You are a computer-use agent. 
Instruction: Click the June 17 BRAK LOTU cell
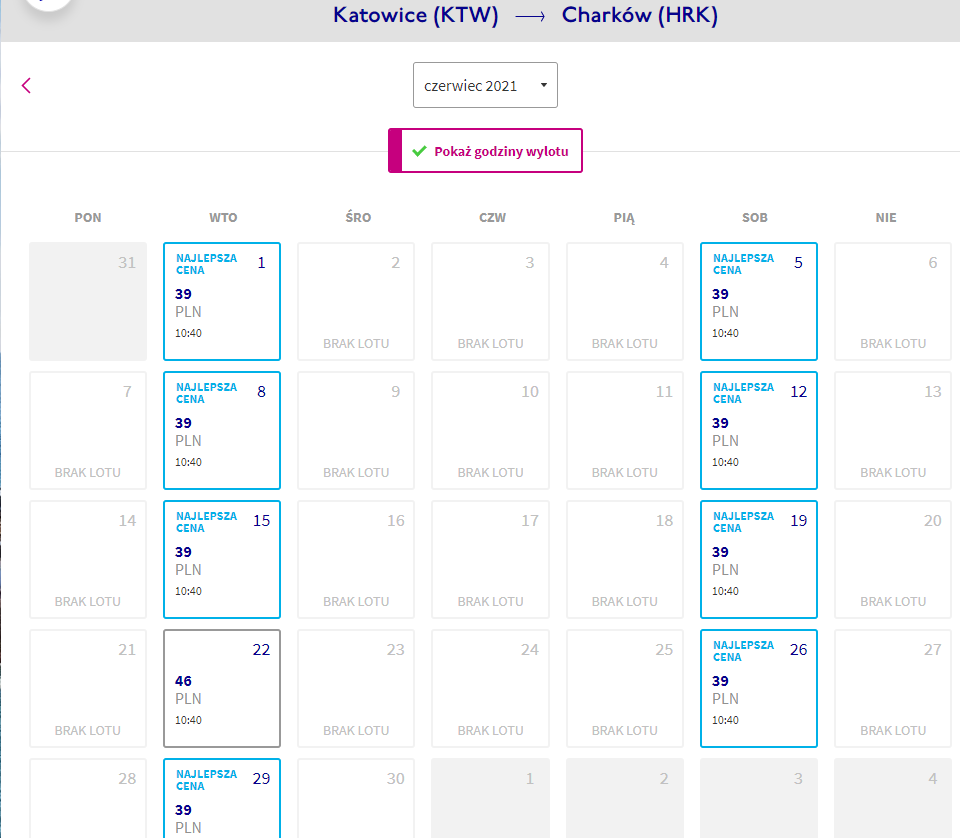[x=490, y=559]
